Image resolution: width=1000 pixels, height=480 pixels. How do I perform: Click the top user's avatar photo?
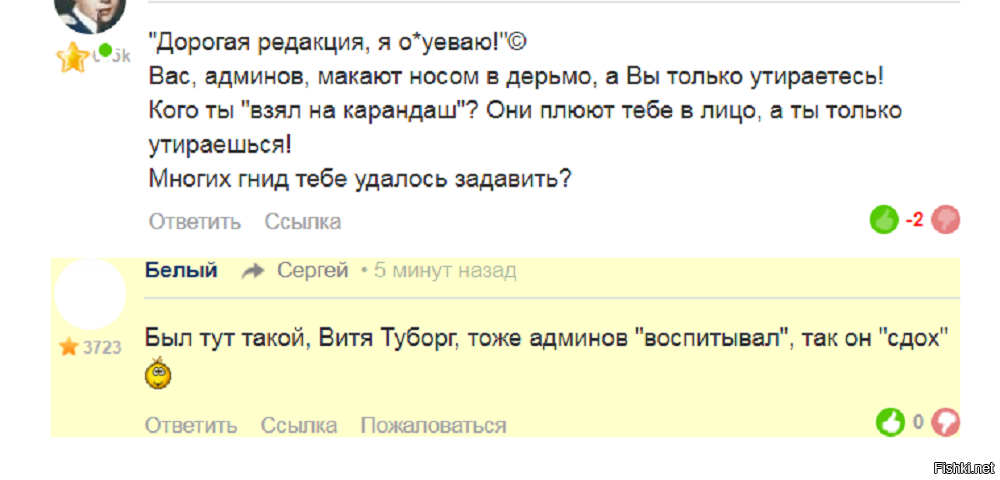pos(89,14)
